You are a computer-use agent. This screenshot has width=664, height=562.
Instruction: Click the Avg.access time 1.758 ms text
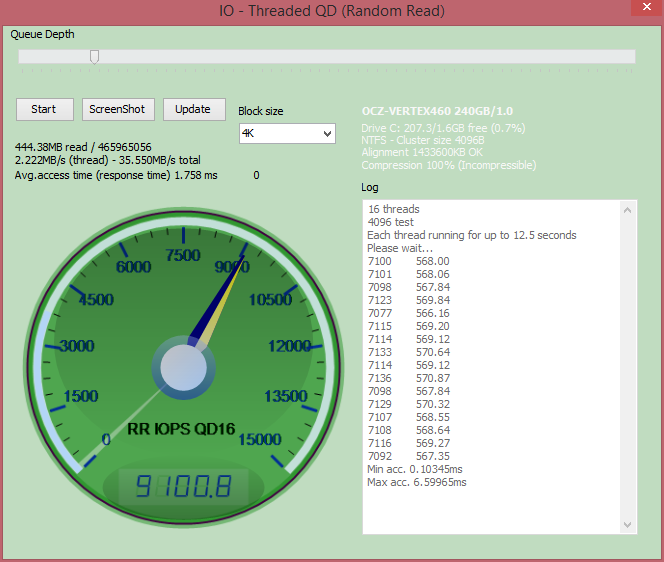(116, 175)
